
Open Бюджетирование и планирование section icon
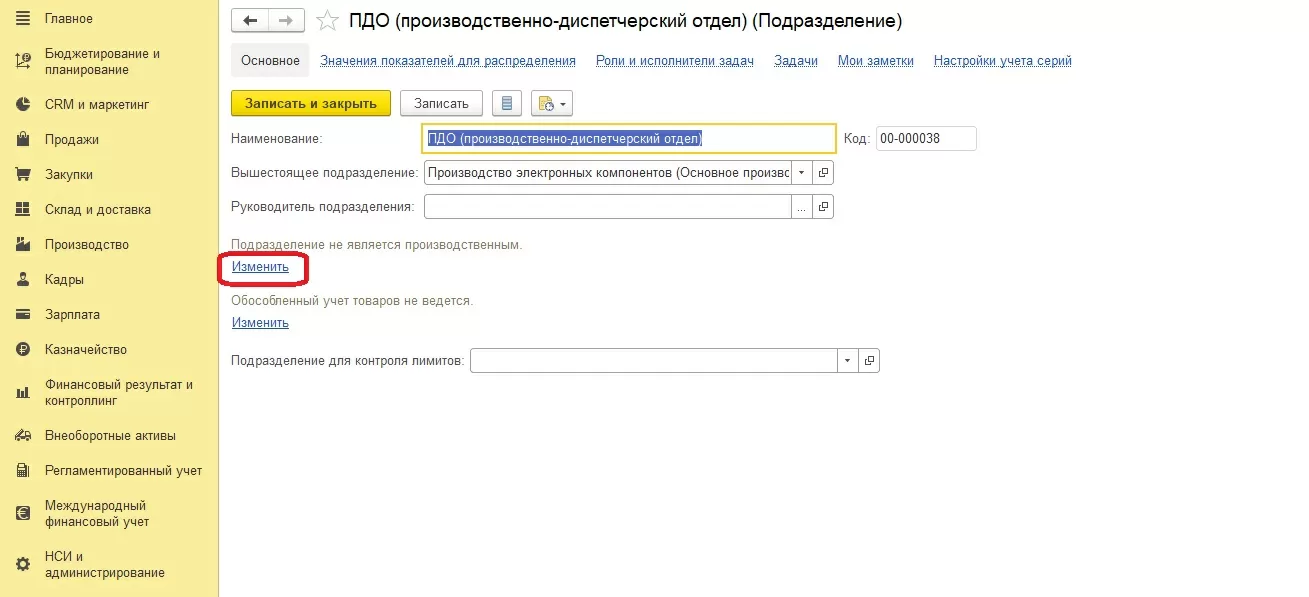23,62
